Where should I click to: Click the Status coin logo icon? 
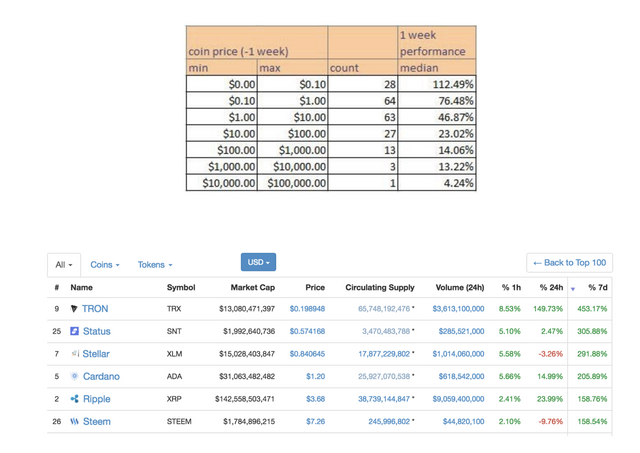coord(74,331)
